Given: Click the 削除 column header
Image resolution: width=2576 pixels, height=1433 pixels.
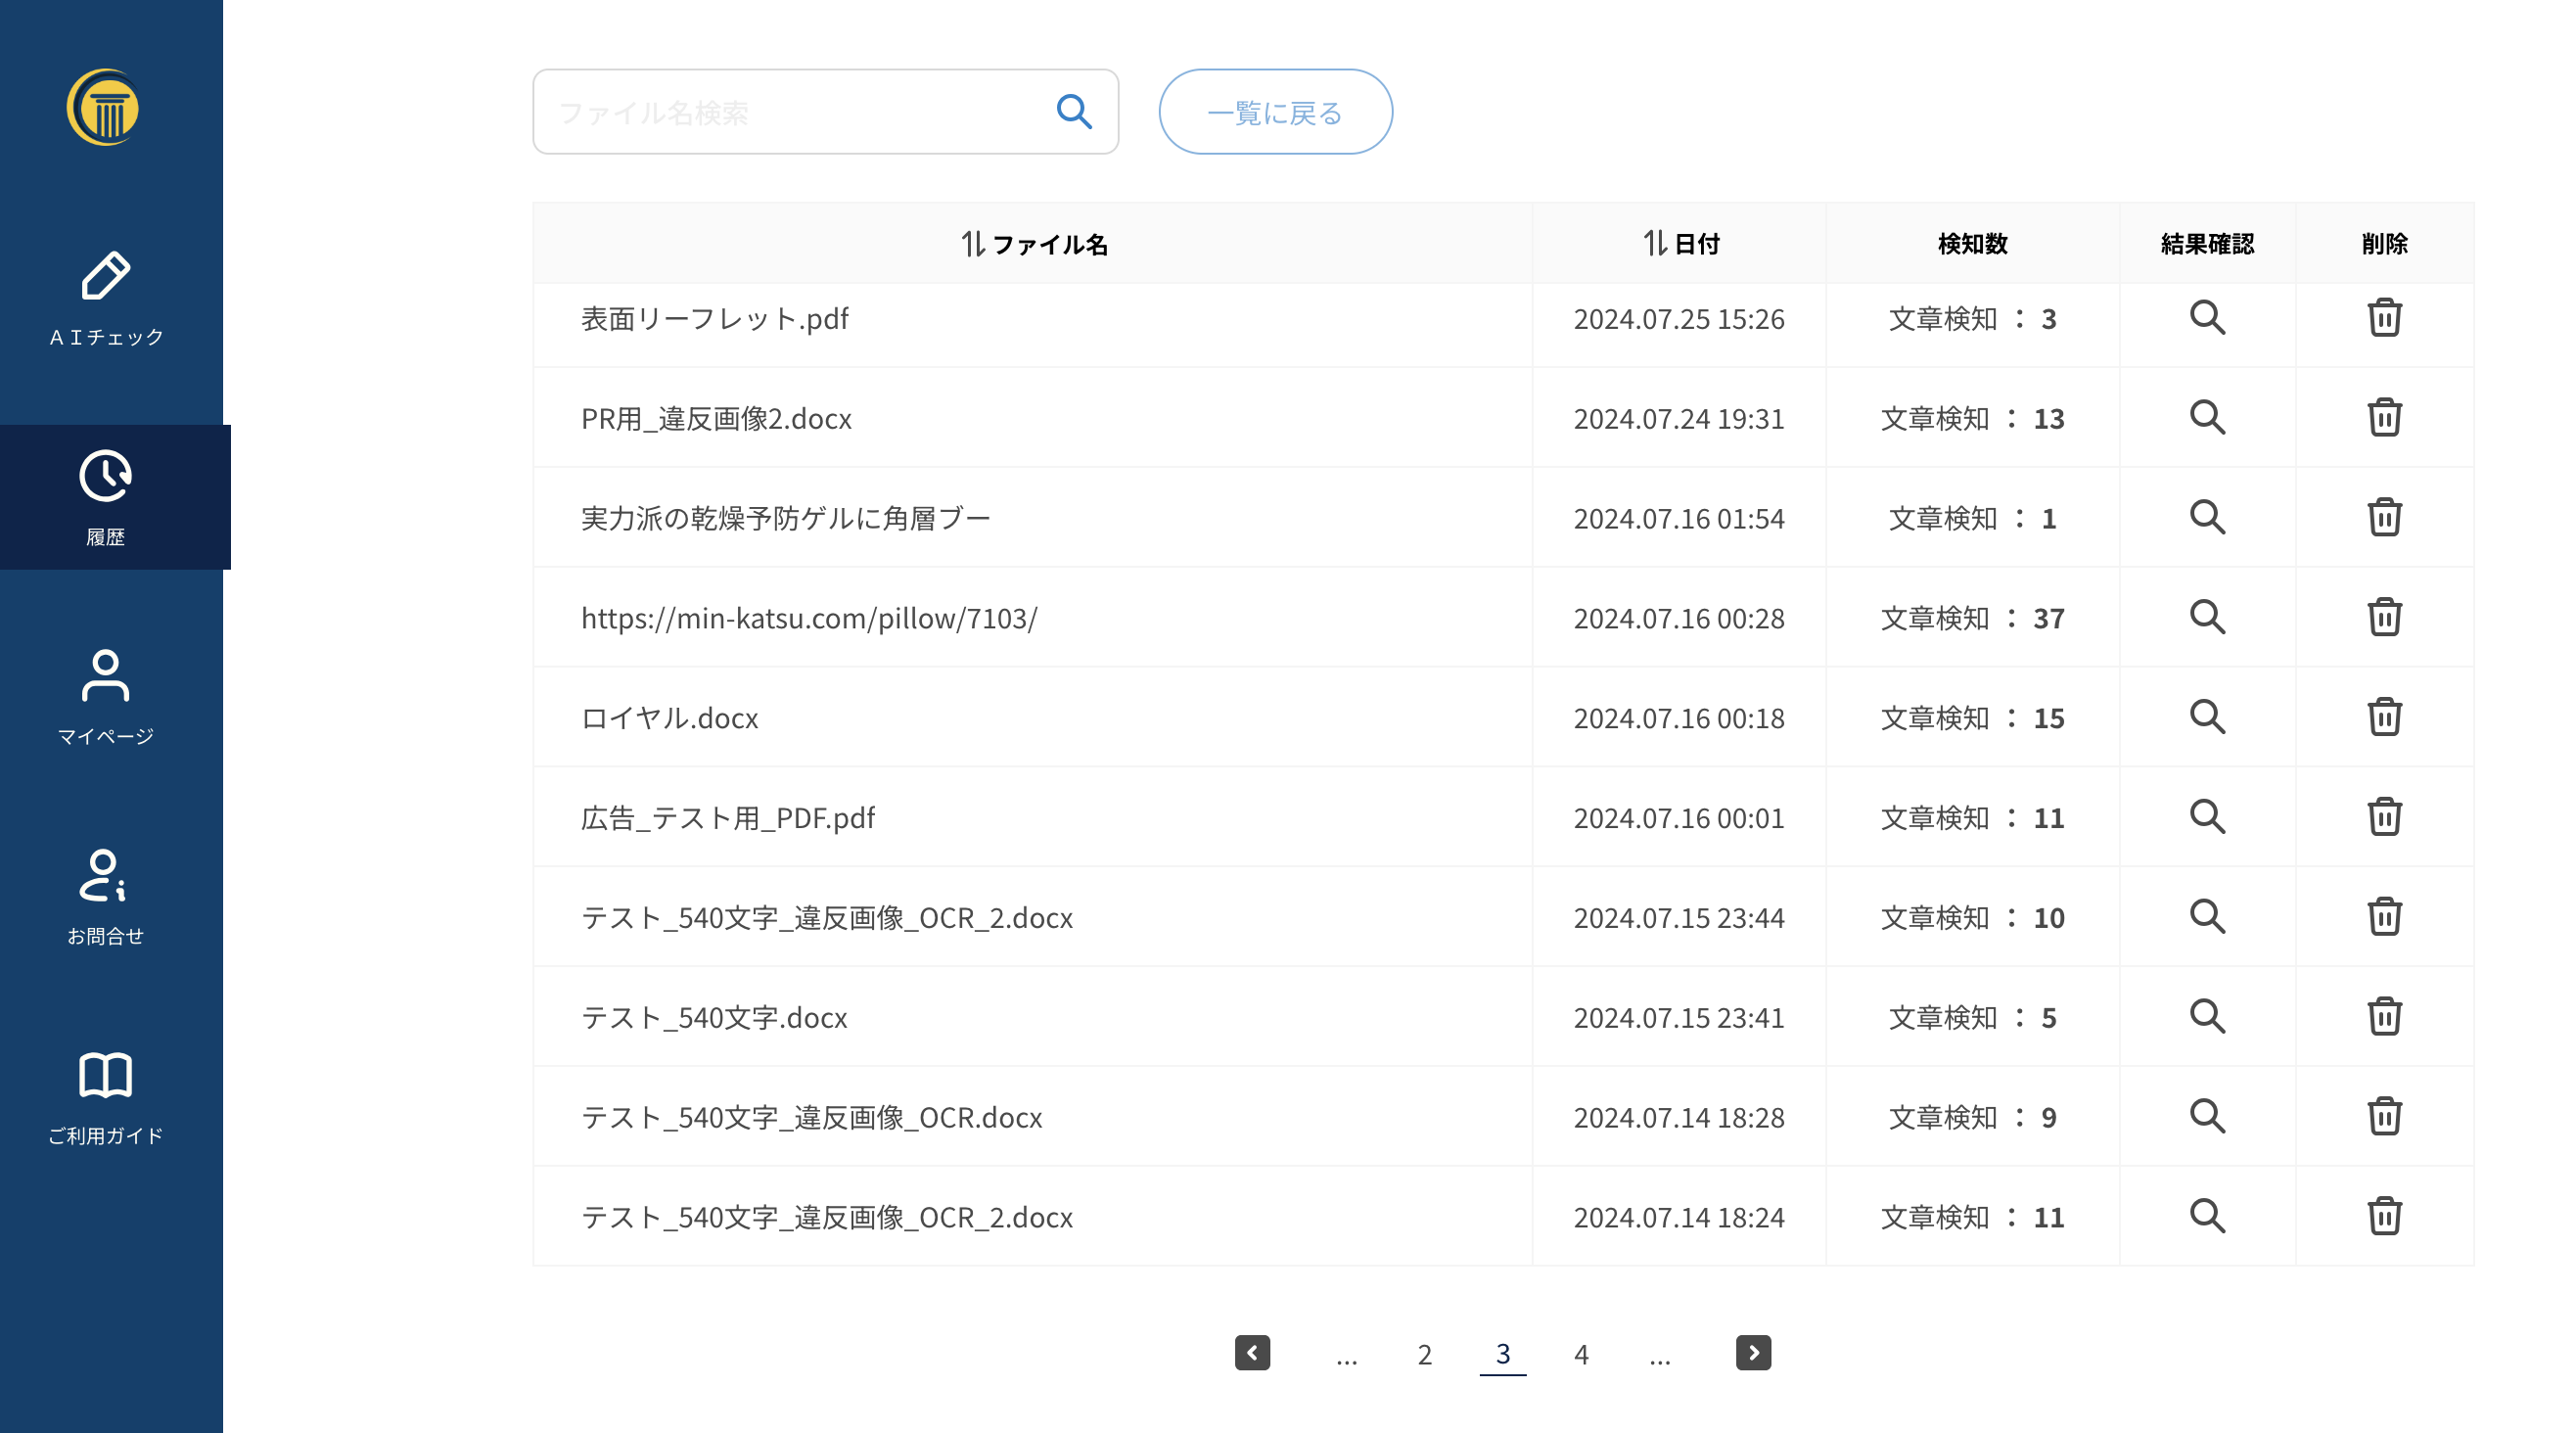Looking at the screenshot, I should [x=2384, y=244].
